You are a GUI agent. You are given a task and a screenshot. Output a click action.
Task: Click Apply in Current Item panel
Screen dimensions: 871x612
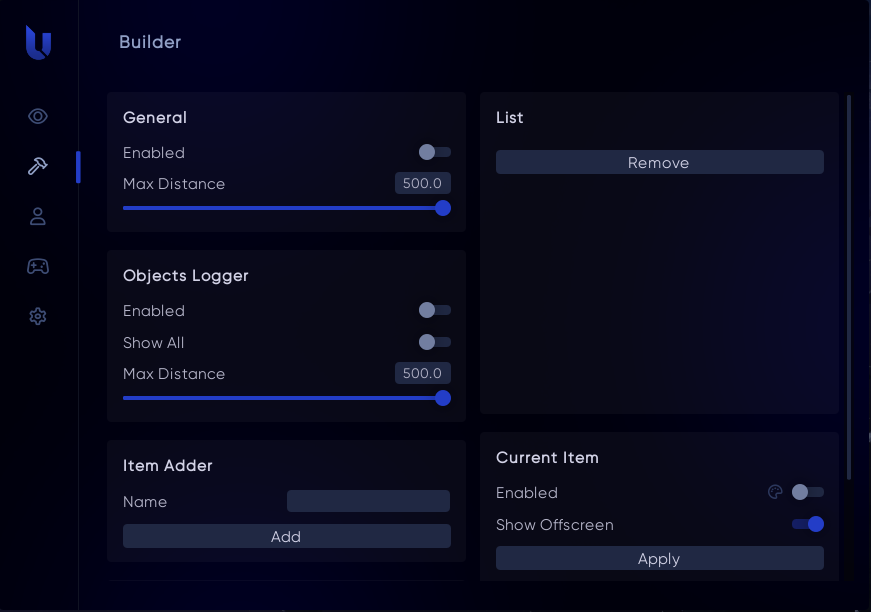click(x=659, y=559)
